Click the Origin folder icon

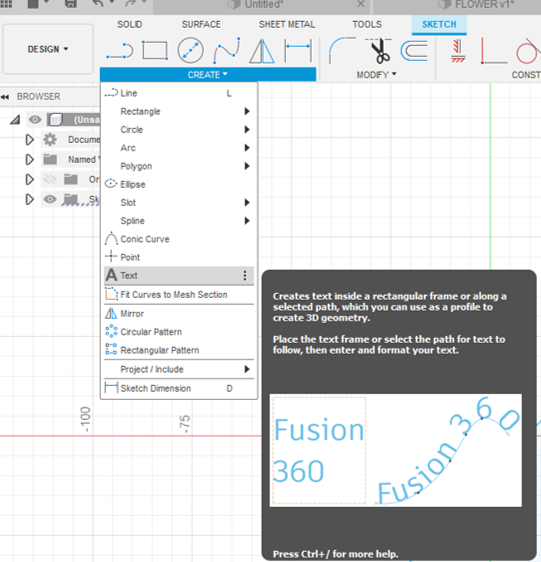point(71,179)
